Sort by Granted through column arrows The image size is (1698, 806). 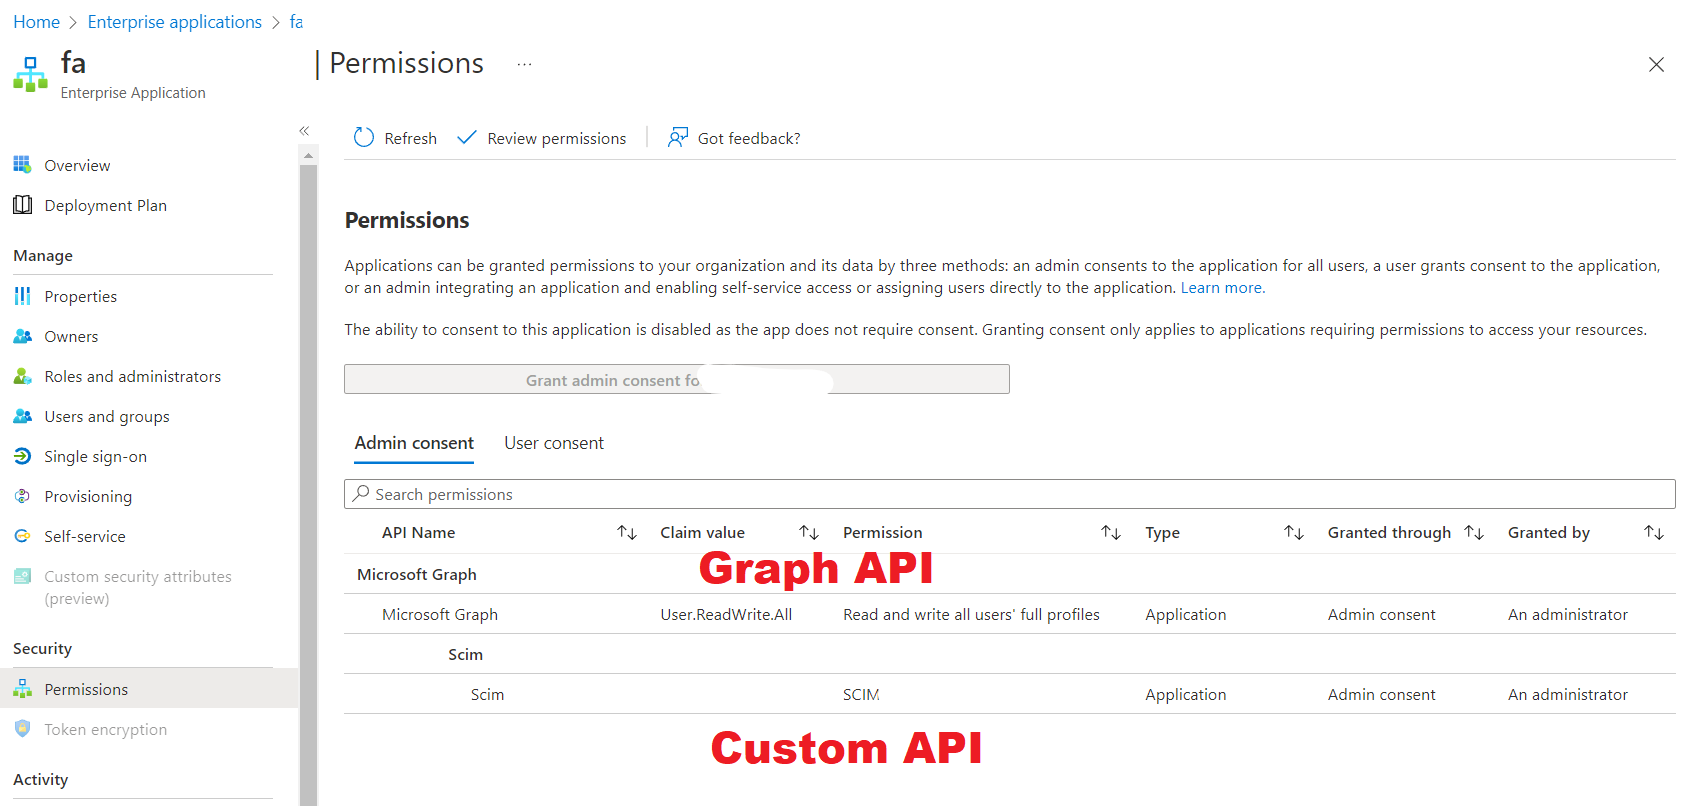point(1474,532)
